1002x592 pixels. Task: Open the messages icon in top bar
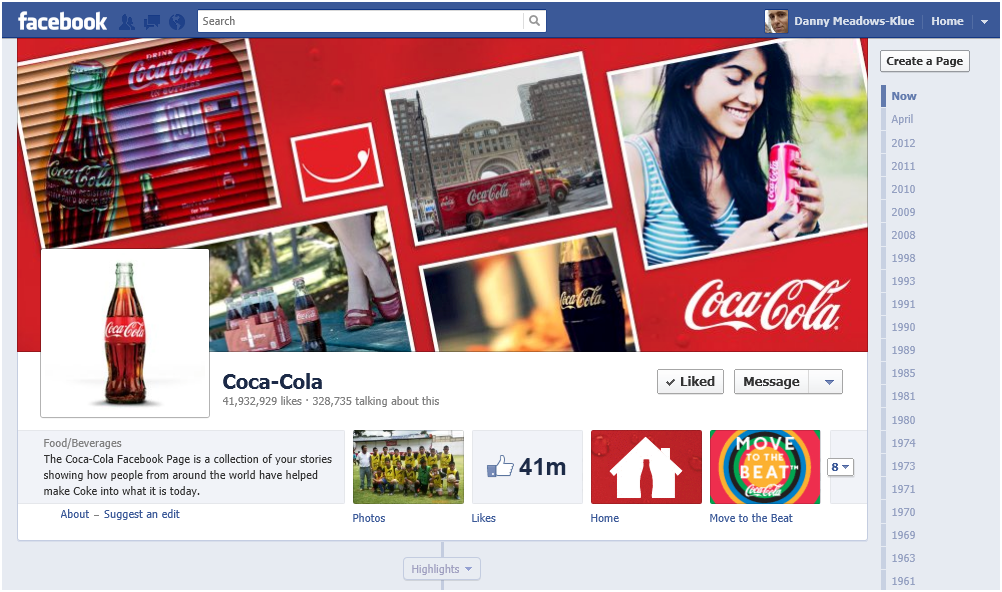click(152, 21)
